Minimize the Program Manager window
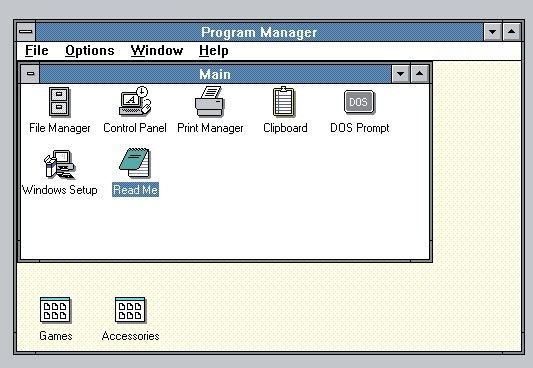This screenshot has height=368, width=533. pyautogui.click(x=492, y=32)
